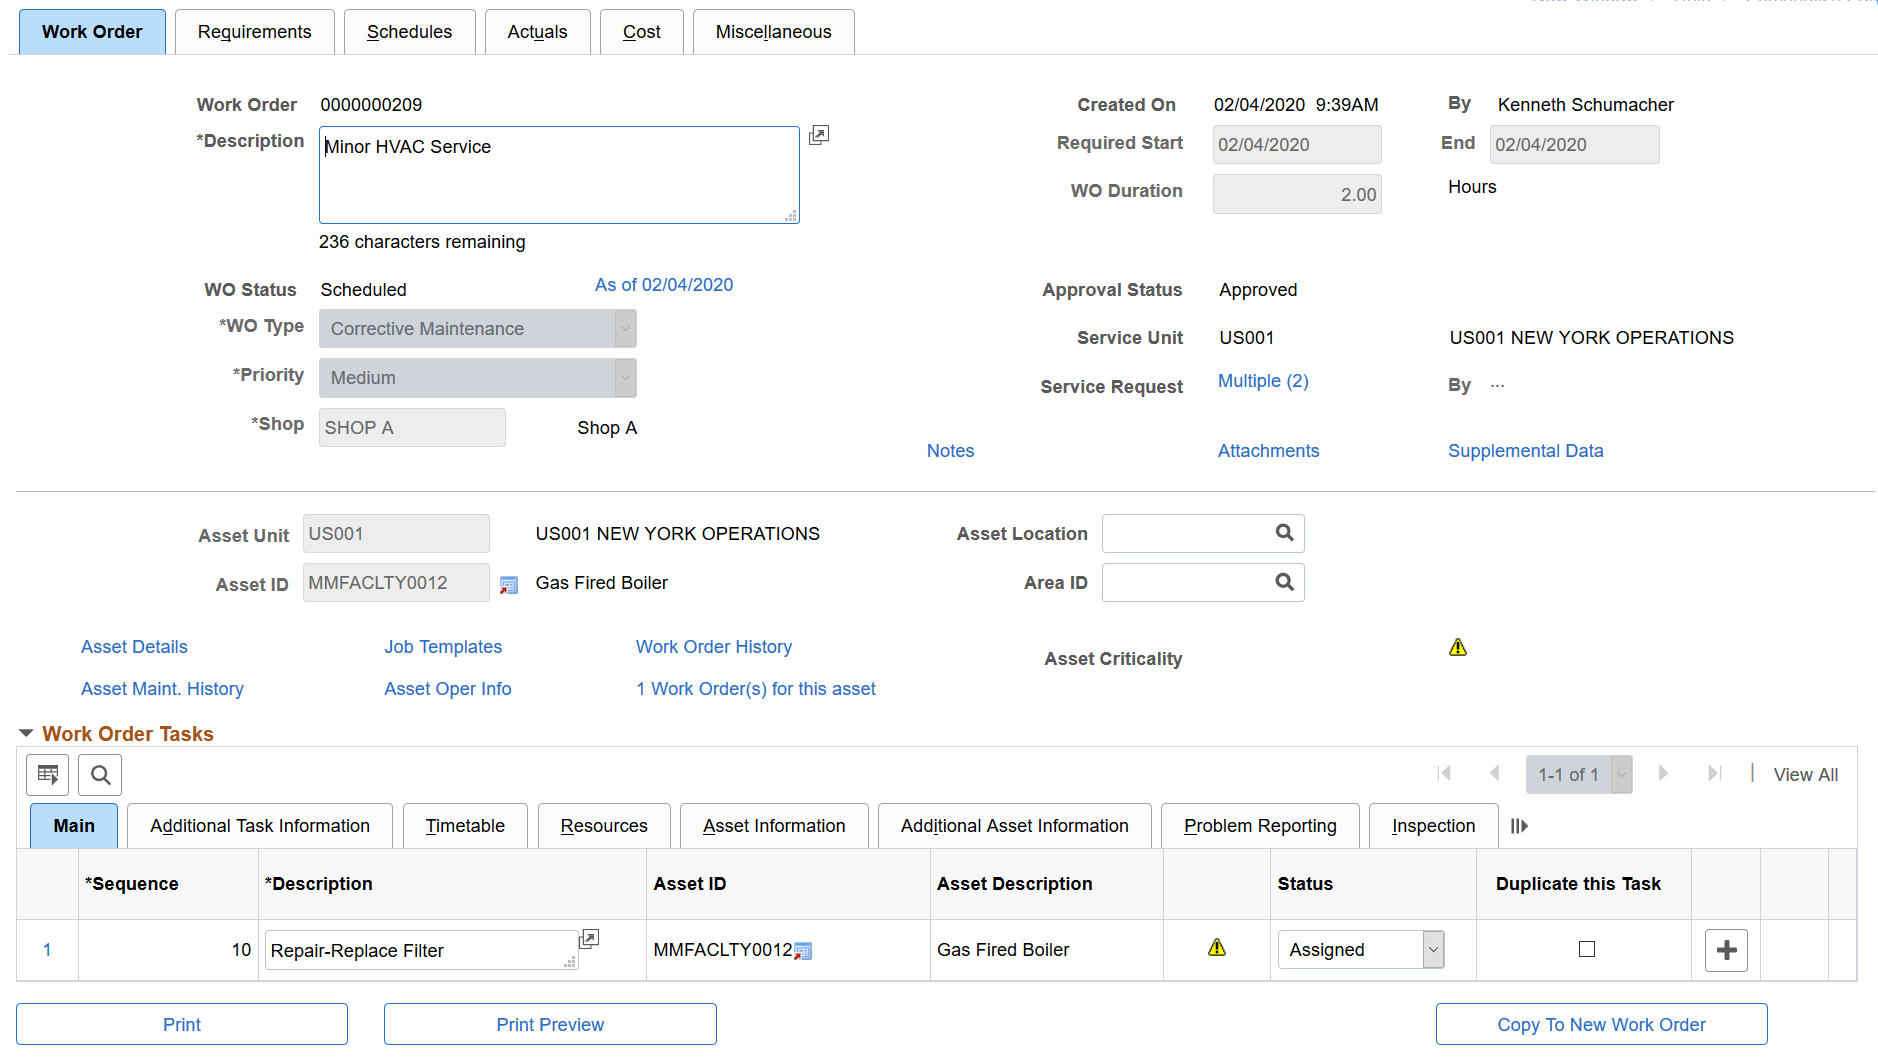The height and width of the screenshot is (1058, 1878).
Task: Switch to the Requirements tab
Action: pyautogui.click(x=254, y=32)
